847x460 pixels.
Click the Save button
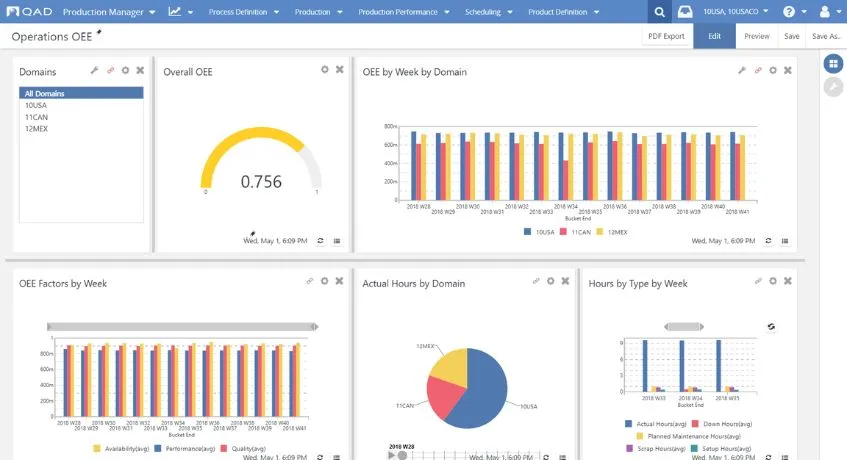coord(791,36)
